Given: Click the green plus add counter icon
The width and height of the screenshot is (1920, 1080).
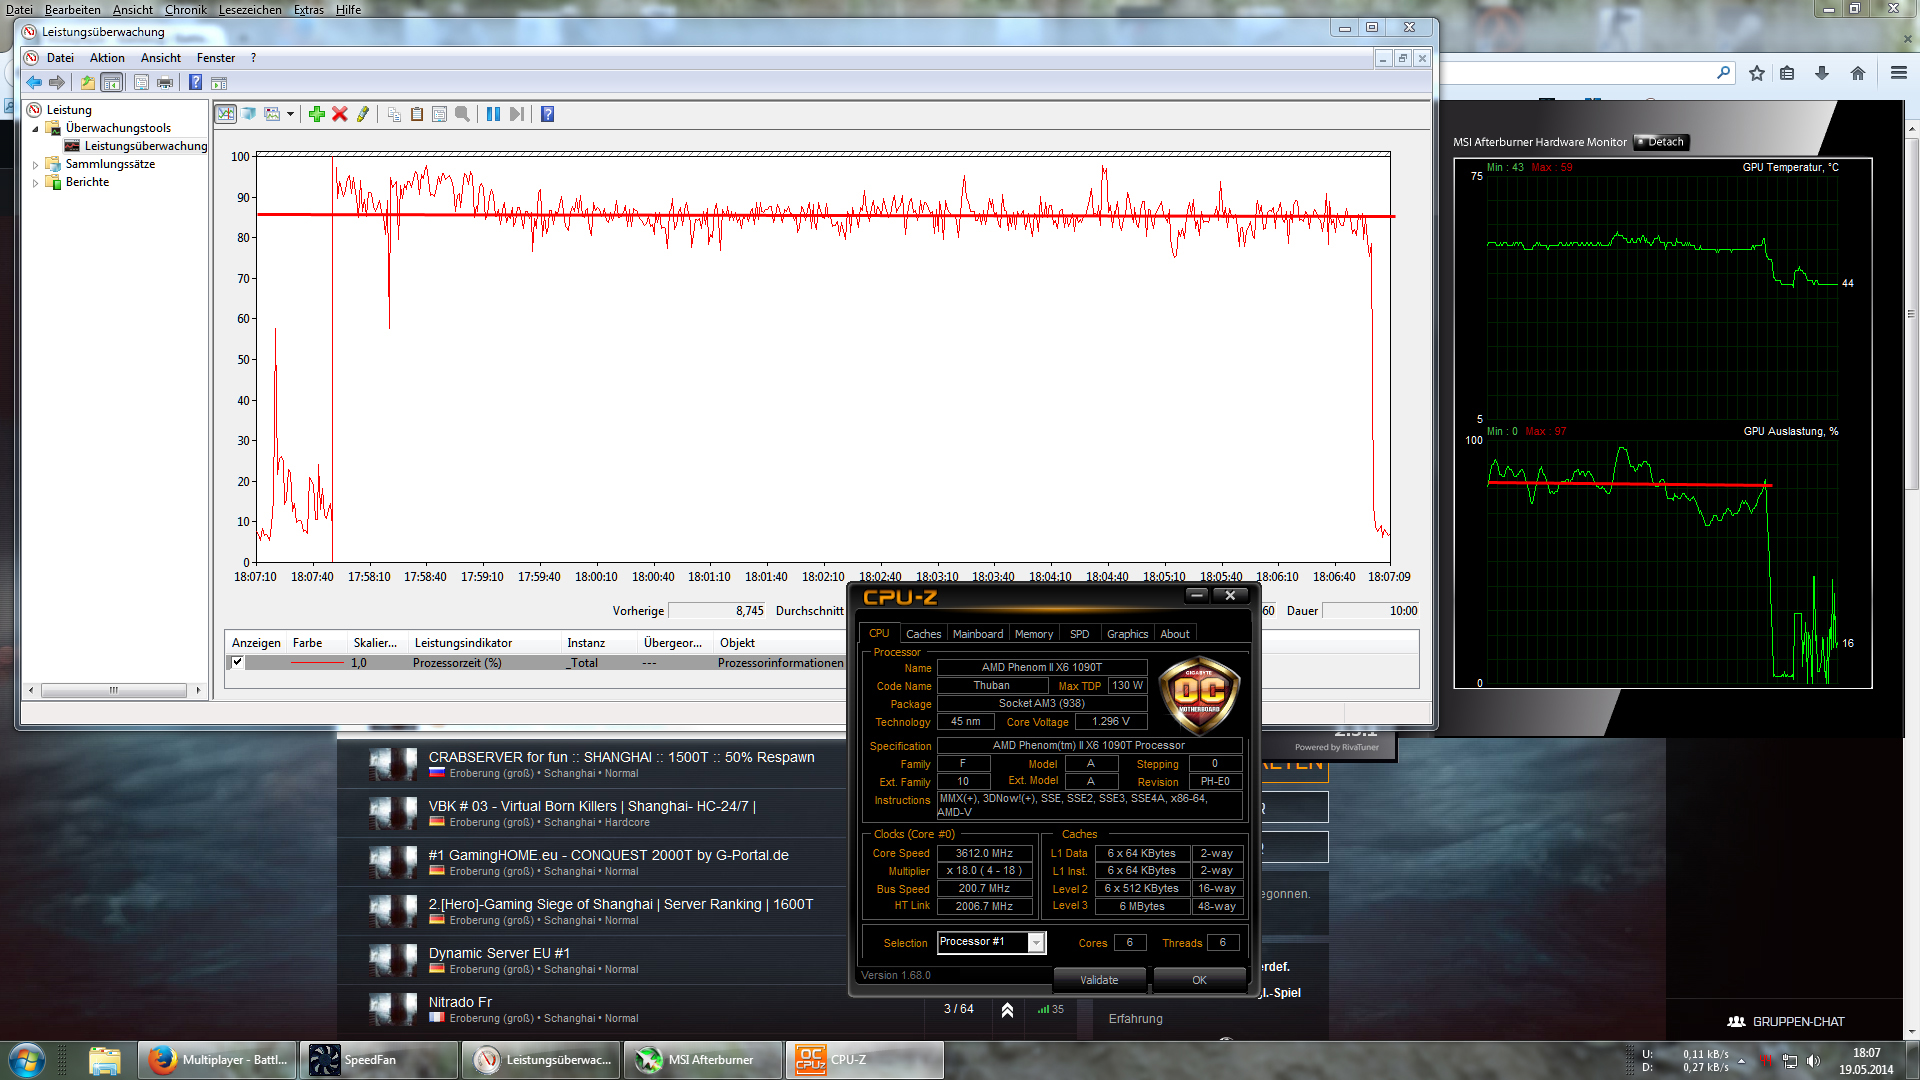Looking at the screenshot, I should pos(317,114).
